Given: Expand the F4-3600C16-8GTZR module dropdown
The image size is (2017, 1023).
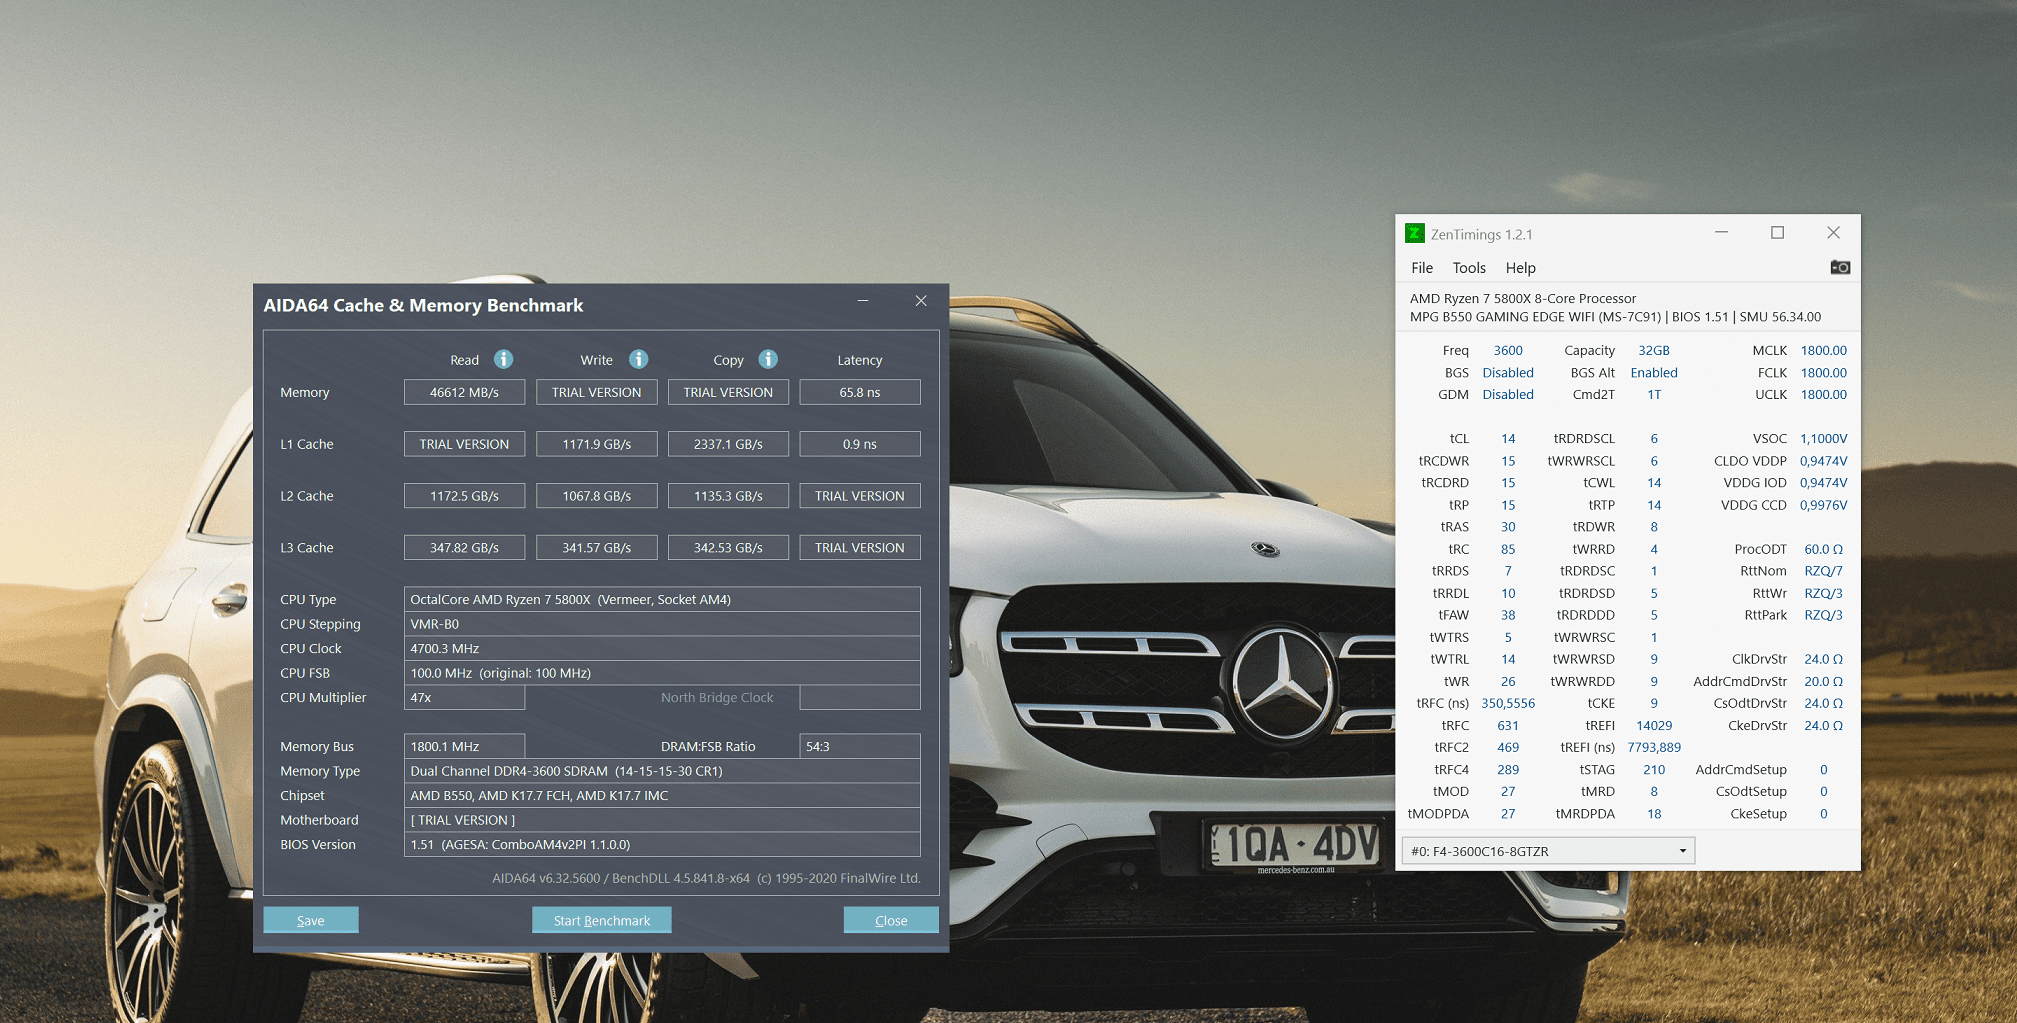Looking at the screenshot, I should (1548, 851).
